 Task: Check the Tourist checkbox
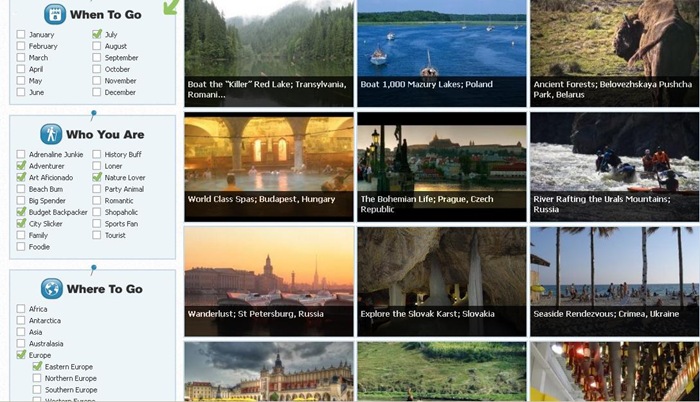pyautogui.click(x=96, y=235)
